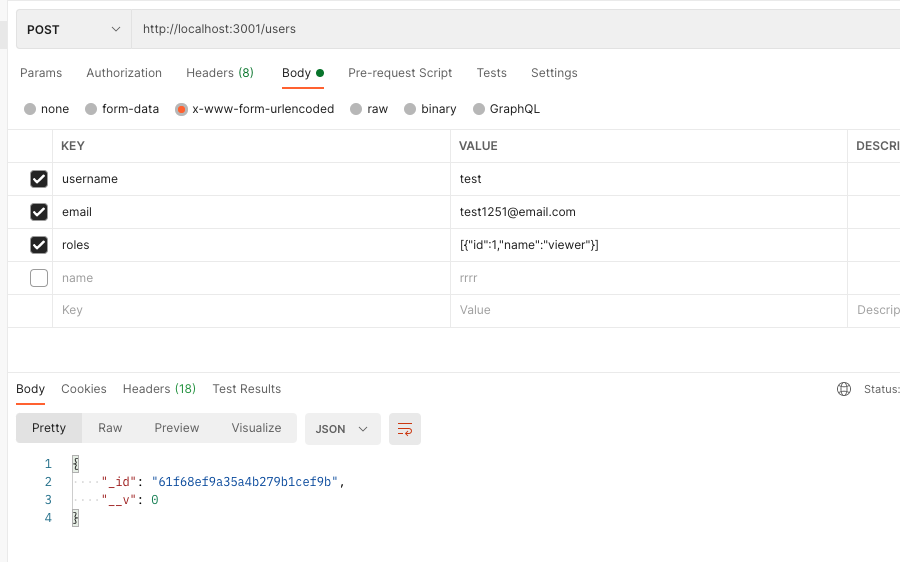Switch to Raw response view
This screenshot has height=562, width=900.
point(110,428)
